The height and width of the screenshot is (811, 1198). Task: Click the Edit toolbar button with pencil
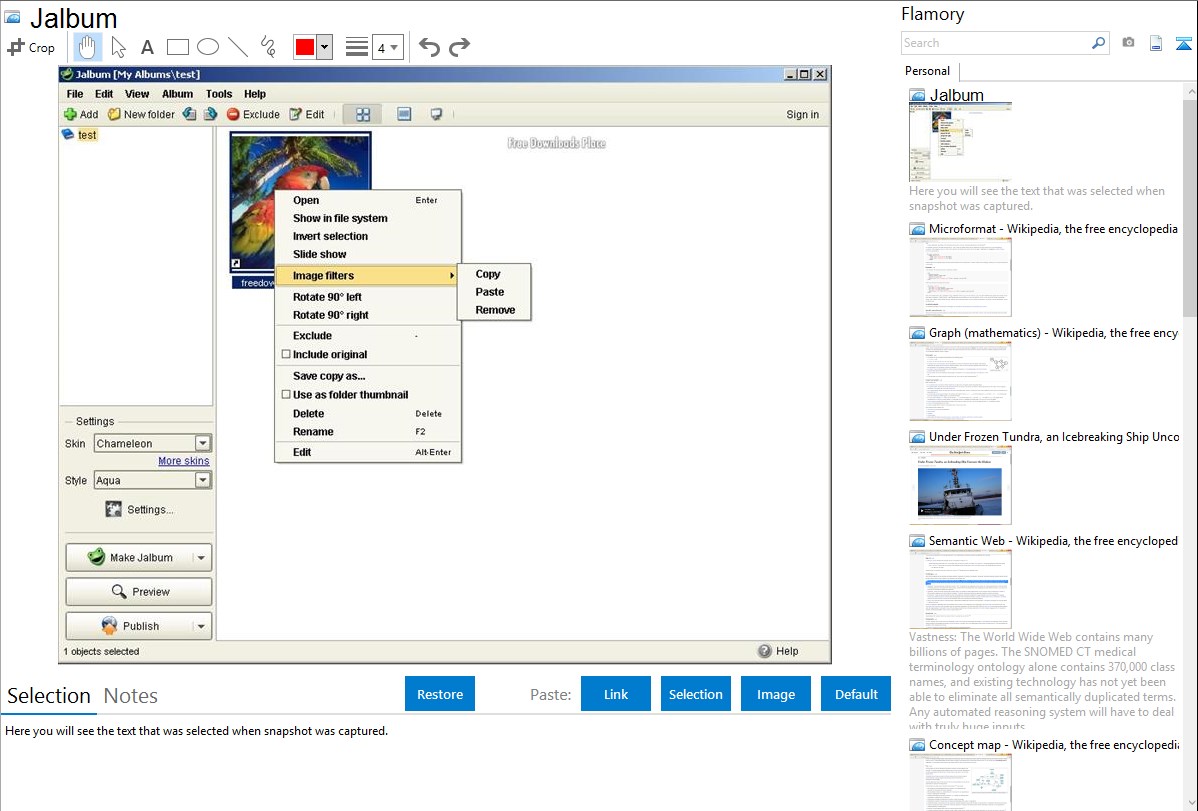click(307, 115)
